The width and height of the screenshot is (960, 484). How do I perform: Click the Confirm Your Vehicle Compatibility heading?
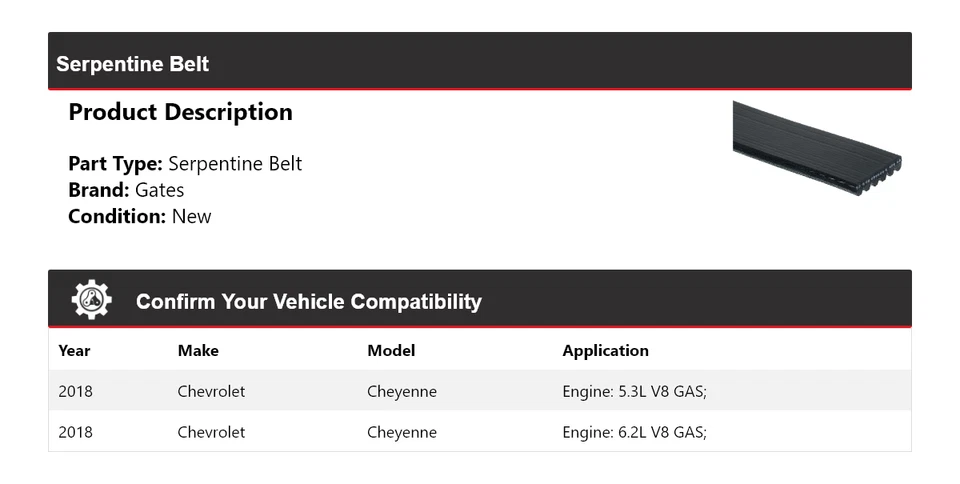[308, 301]
